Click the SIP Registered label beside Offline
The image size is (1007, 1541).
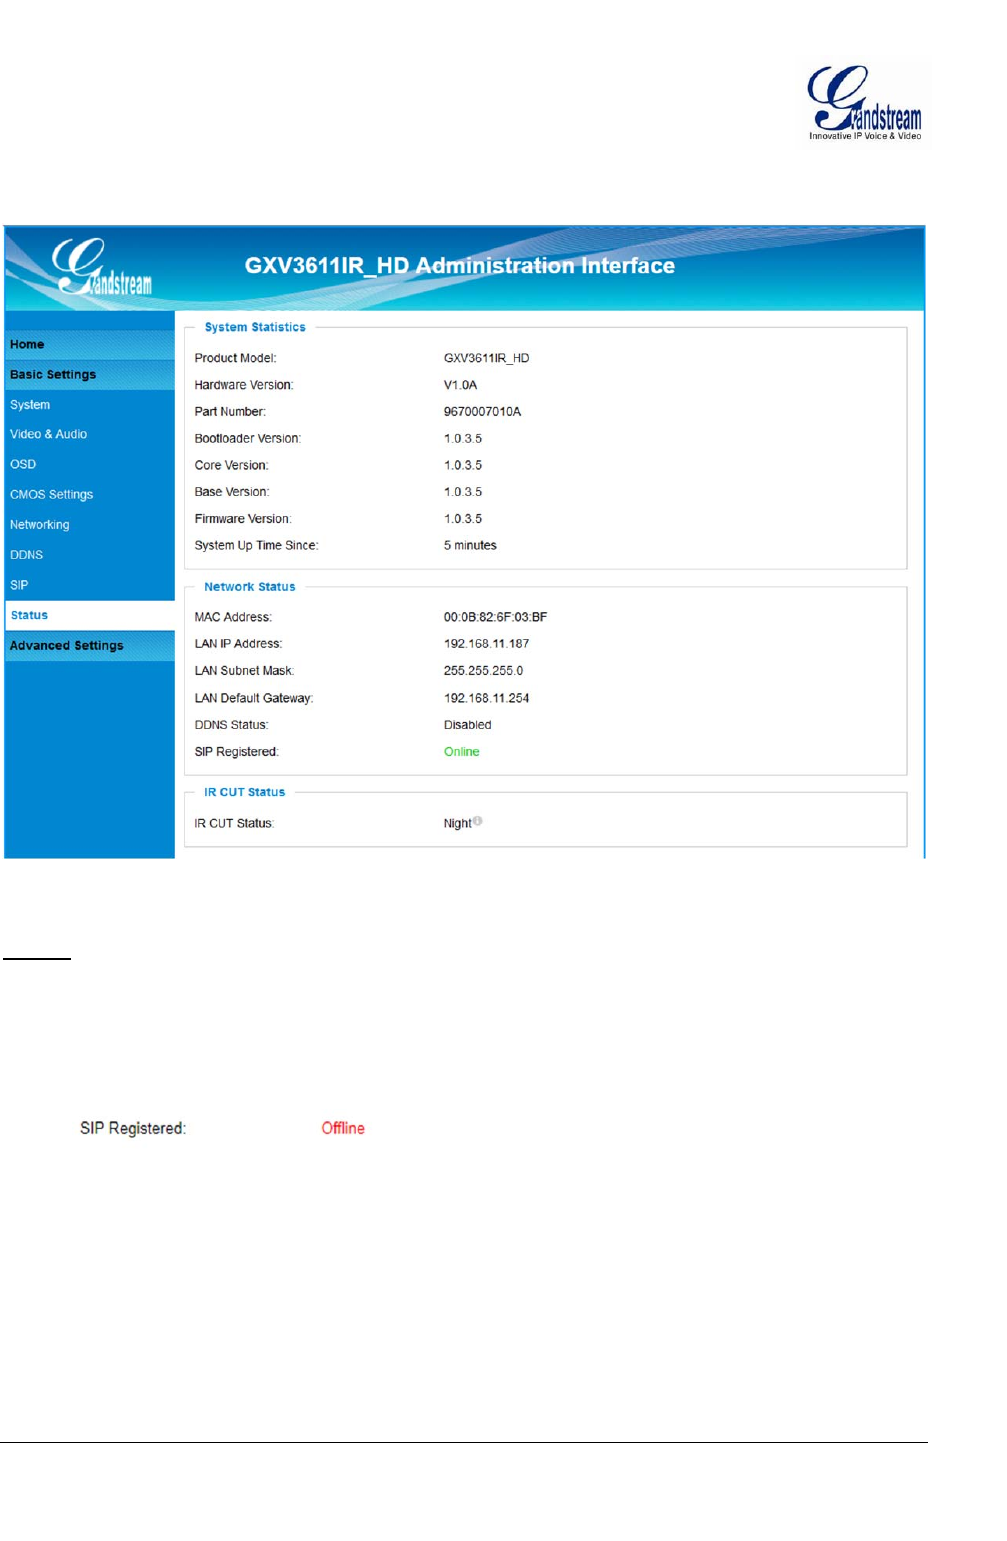click(133, 1128)
